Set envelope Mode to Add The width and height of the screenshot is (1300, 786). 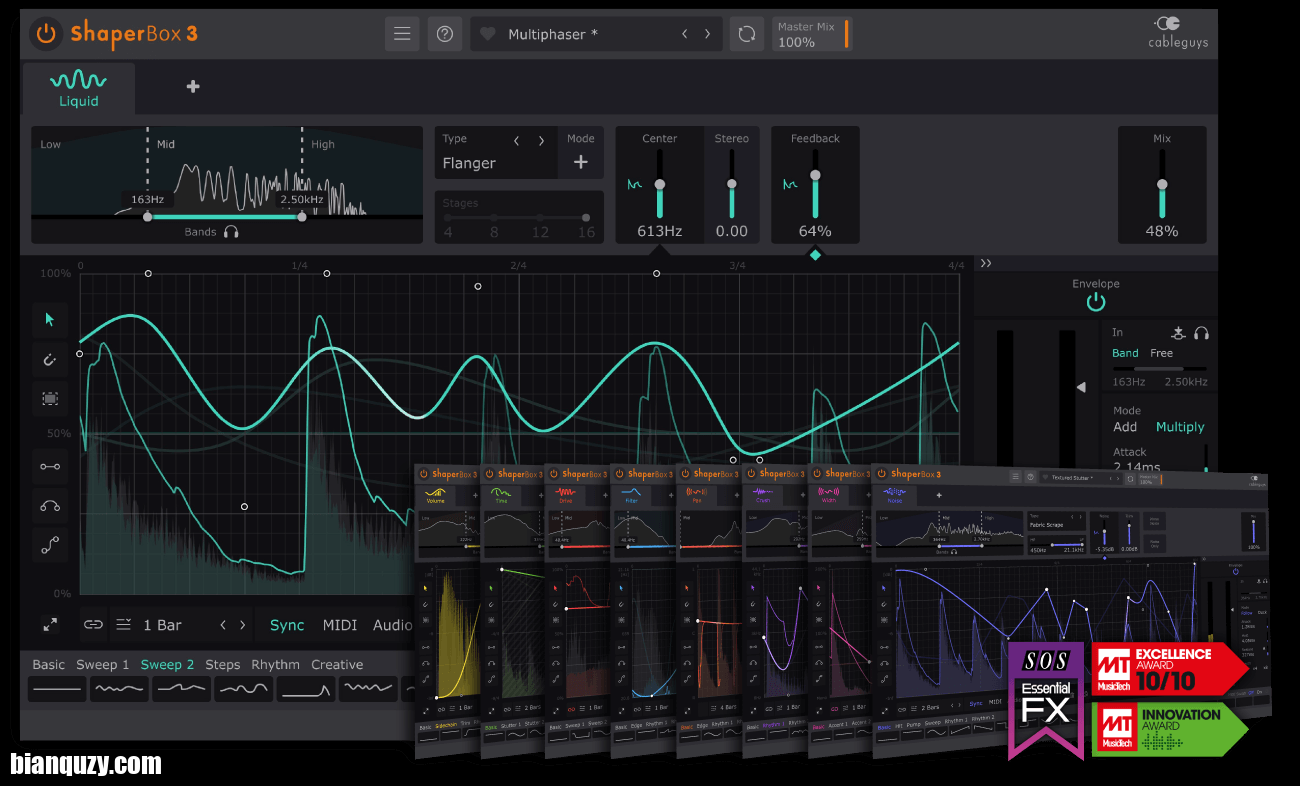1125,427
